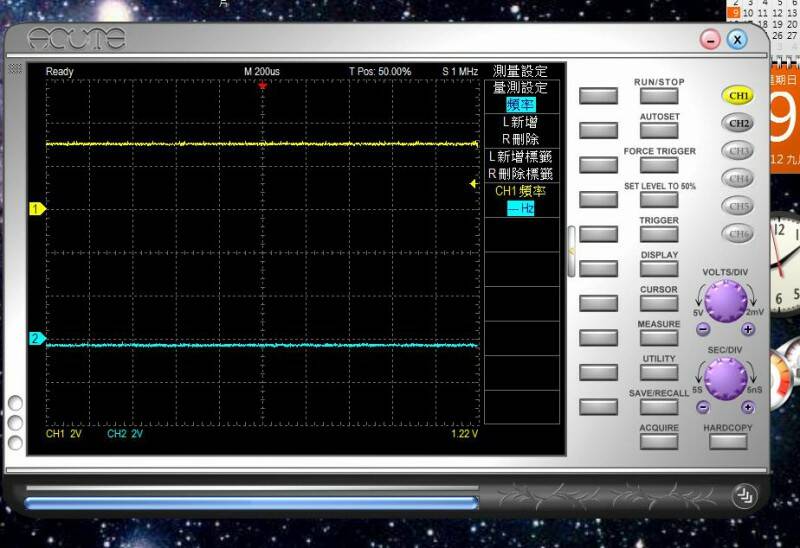Viewport: 800px width, 548px height.
Task: Click the desktop calendar gadget
Action: [x=785, y=120]
